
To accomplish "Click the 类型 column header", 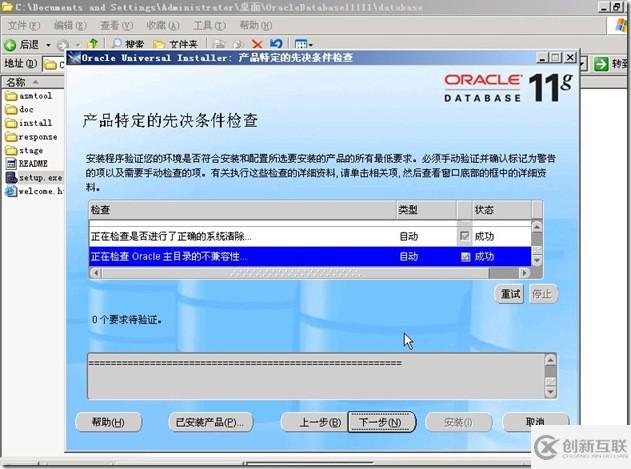I will (x=427, y=210).
